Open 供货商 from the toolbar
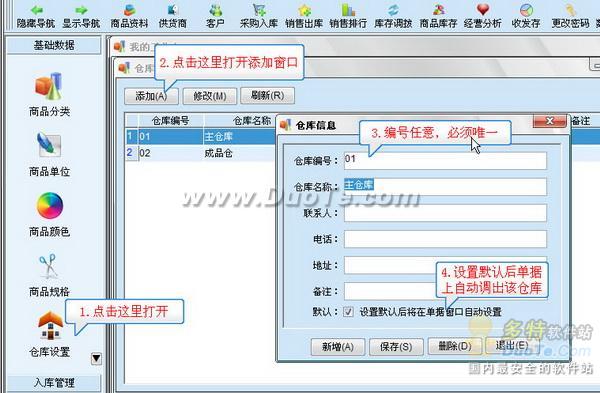Viewport: 600px width, 393px height. (x=173, y=16)
